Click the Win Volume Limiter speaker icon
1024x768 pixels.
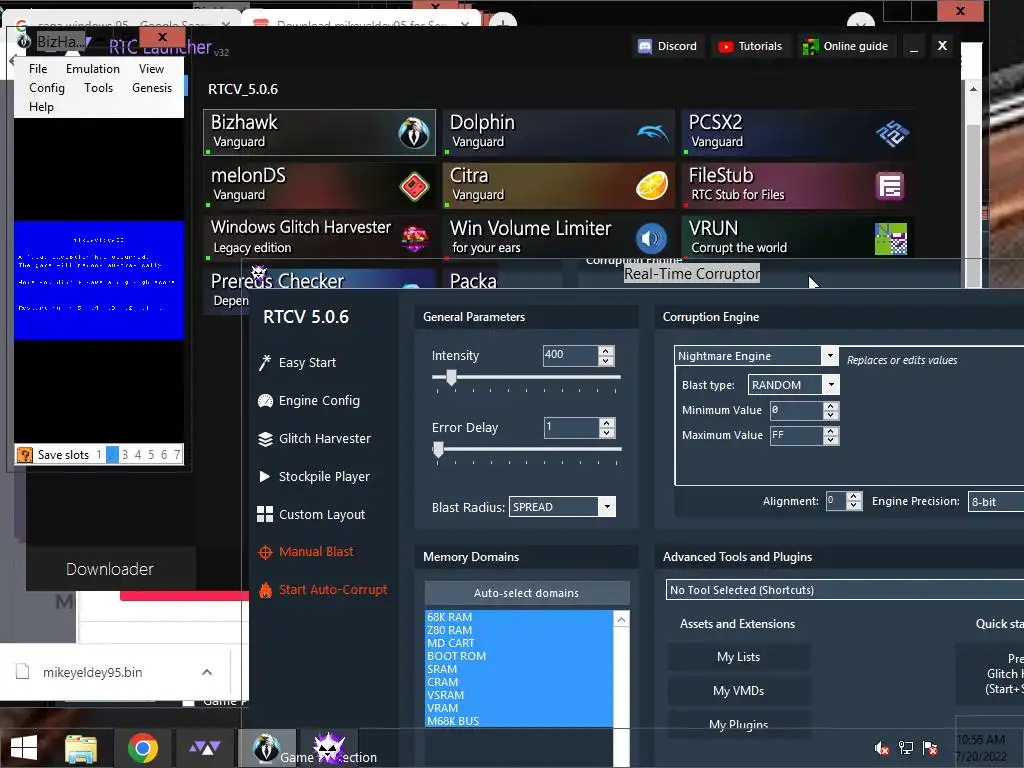point(650,239)
